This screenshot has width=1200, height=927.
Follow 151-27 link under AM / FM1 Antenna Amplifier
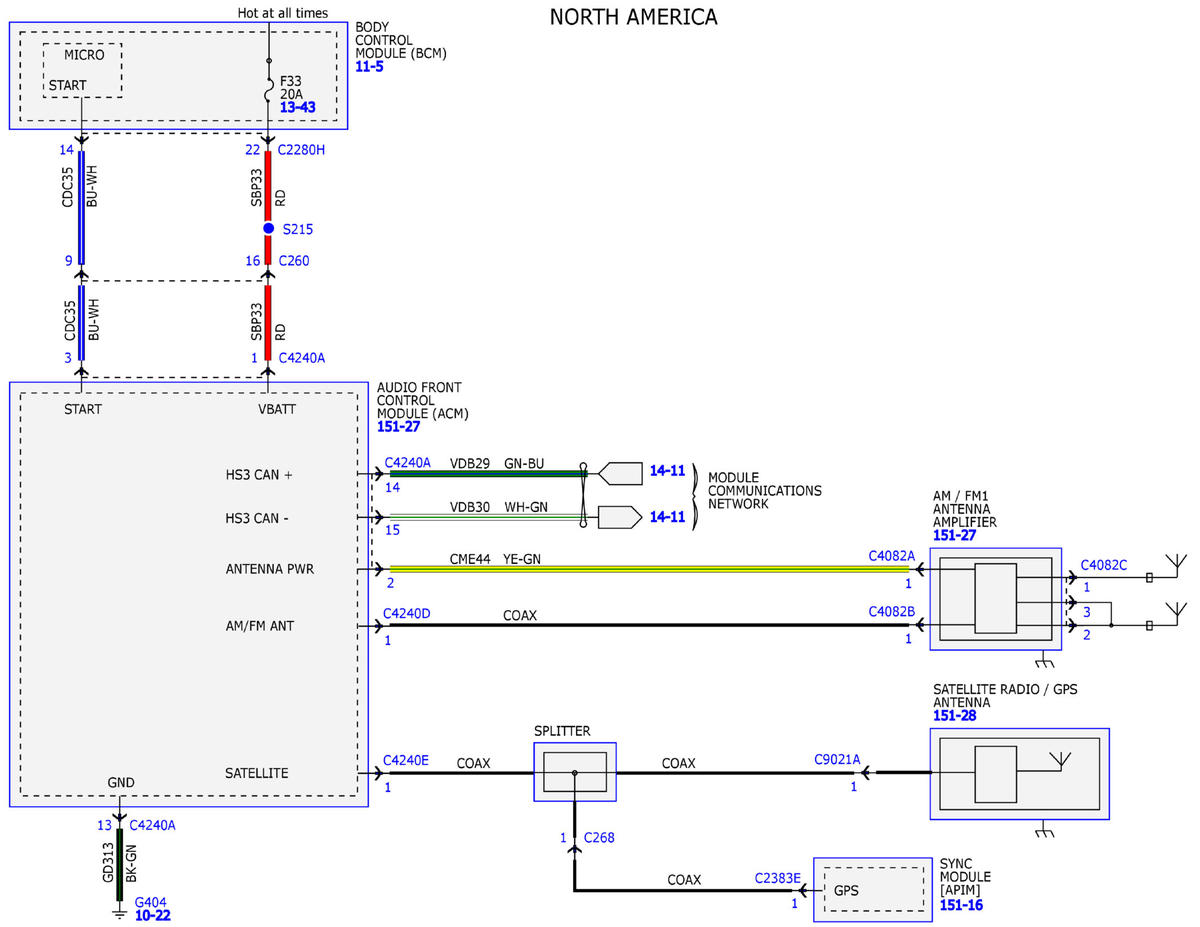click(x=954, y=536)
